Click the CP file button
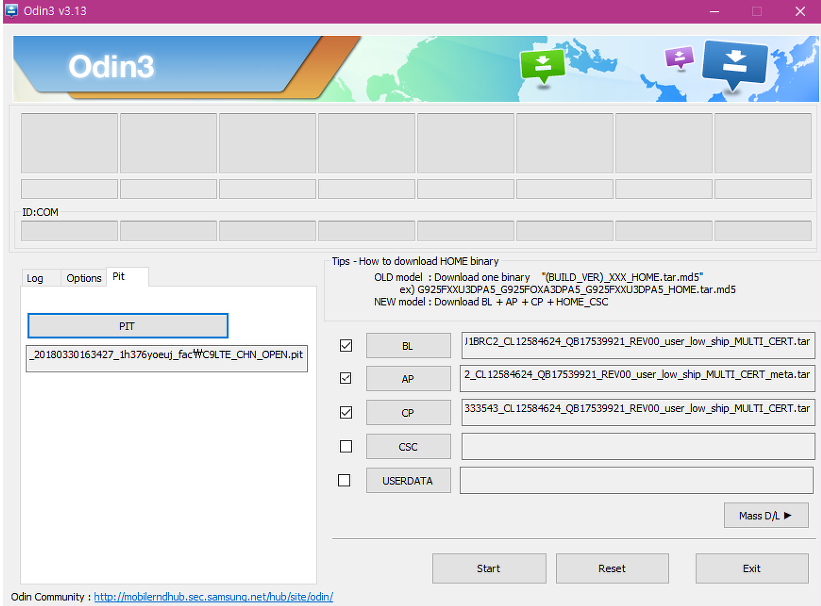 tap(408, 413)
